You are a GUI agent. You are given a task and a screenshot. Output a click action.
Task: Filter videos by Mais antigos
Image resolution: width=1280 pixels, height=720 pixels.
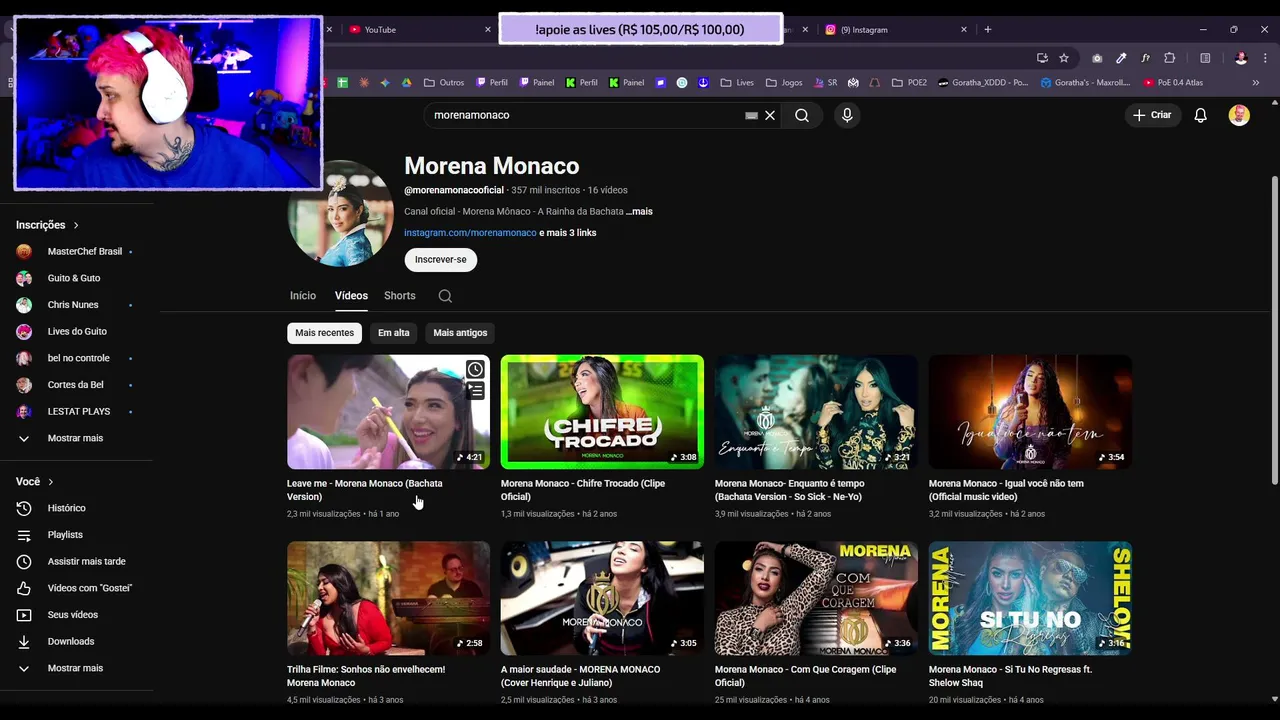pos(460,333)
